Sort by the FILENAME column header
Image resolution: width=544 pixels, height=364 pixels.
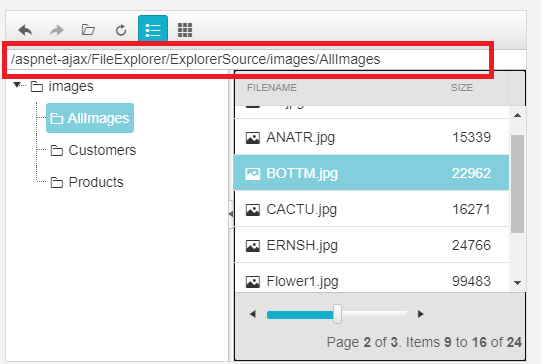pyautogui.click(x=272, y=87)
